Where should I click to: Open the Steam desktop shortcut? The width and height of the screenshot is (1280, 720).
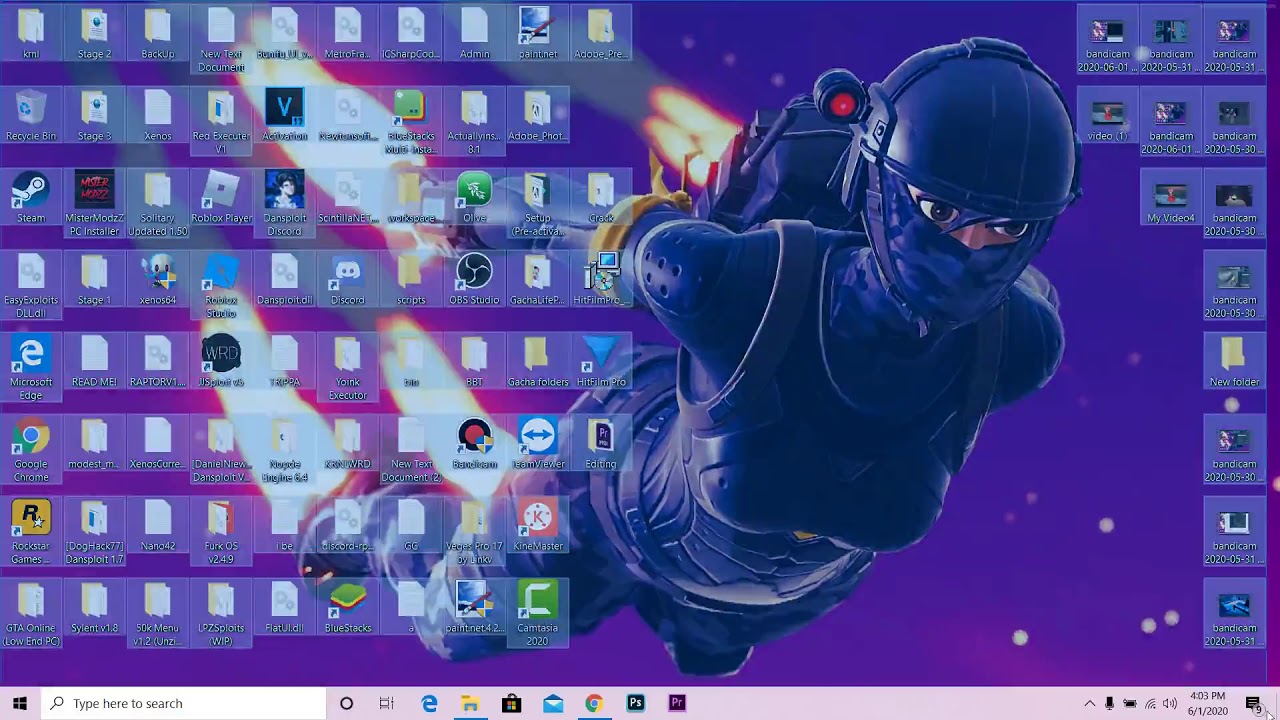pos(31,197)
